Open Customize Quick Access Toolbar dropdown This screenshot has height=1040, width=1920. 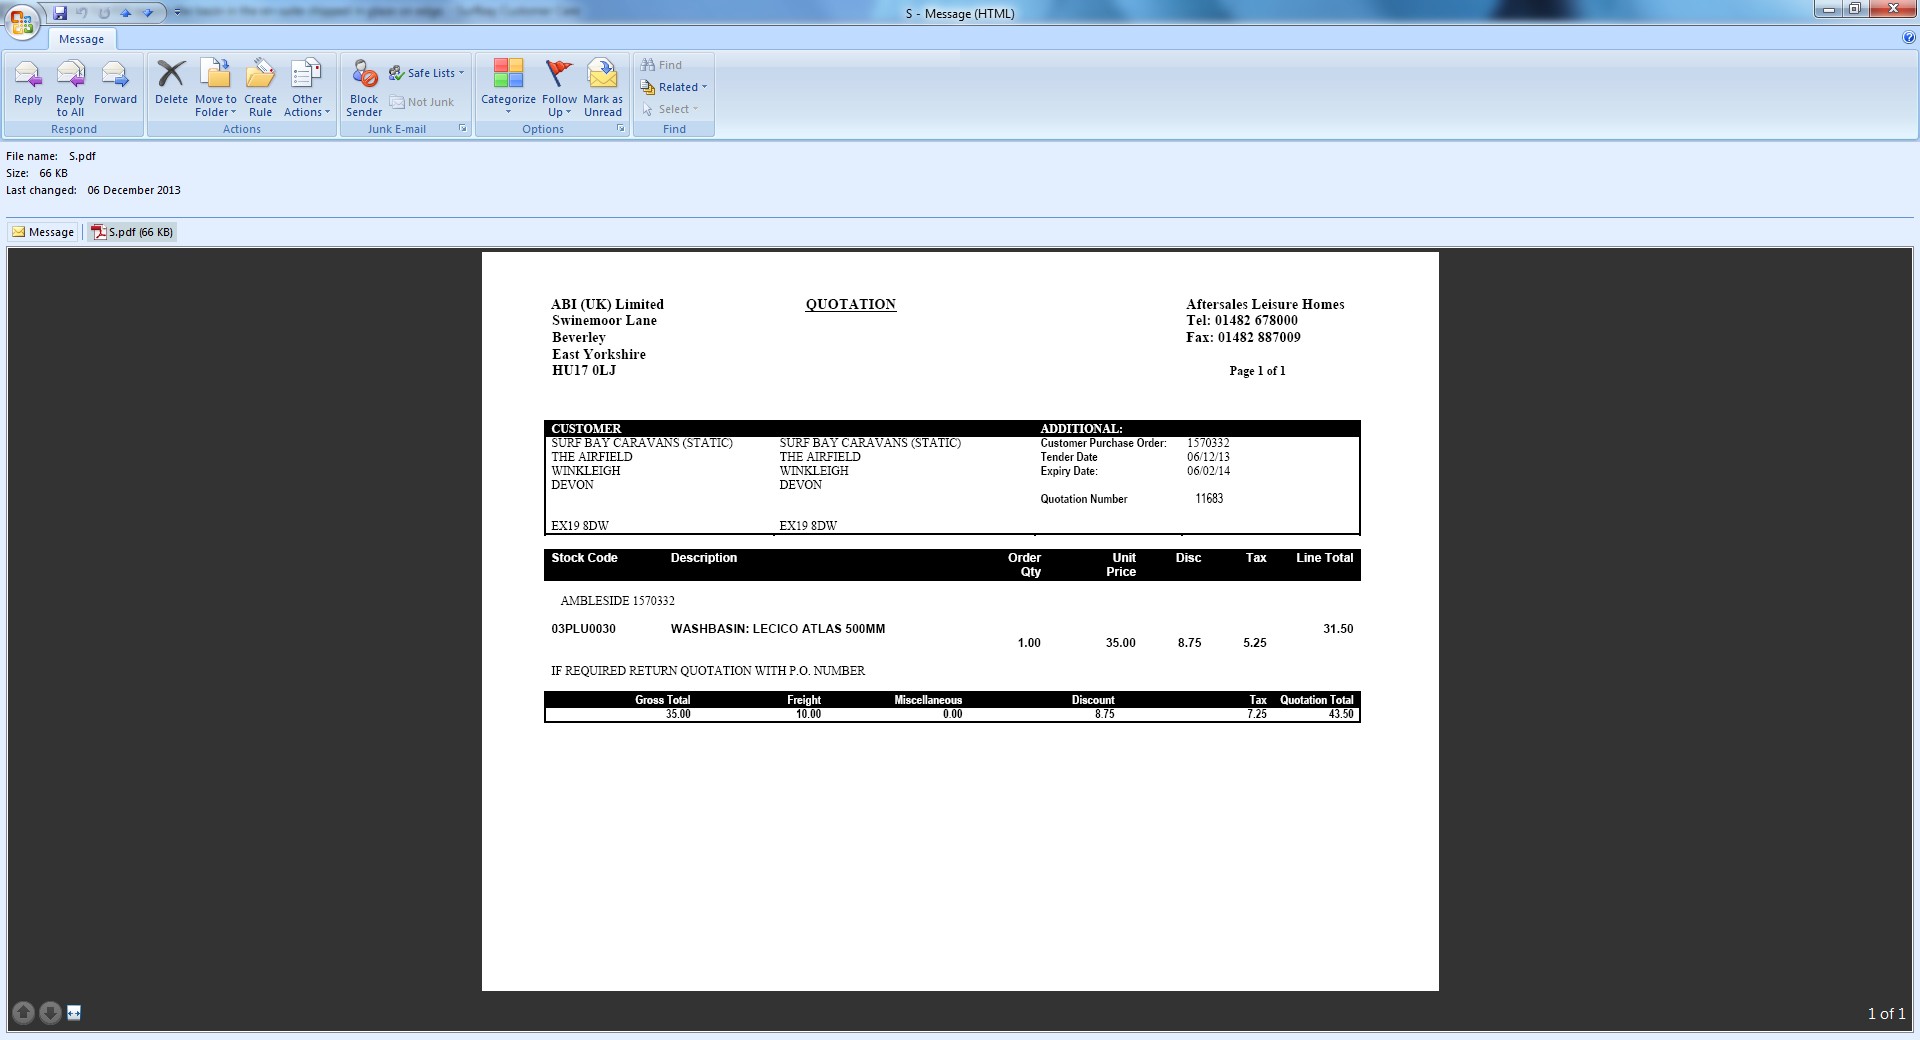[177, 13]
